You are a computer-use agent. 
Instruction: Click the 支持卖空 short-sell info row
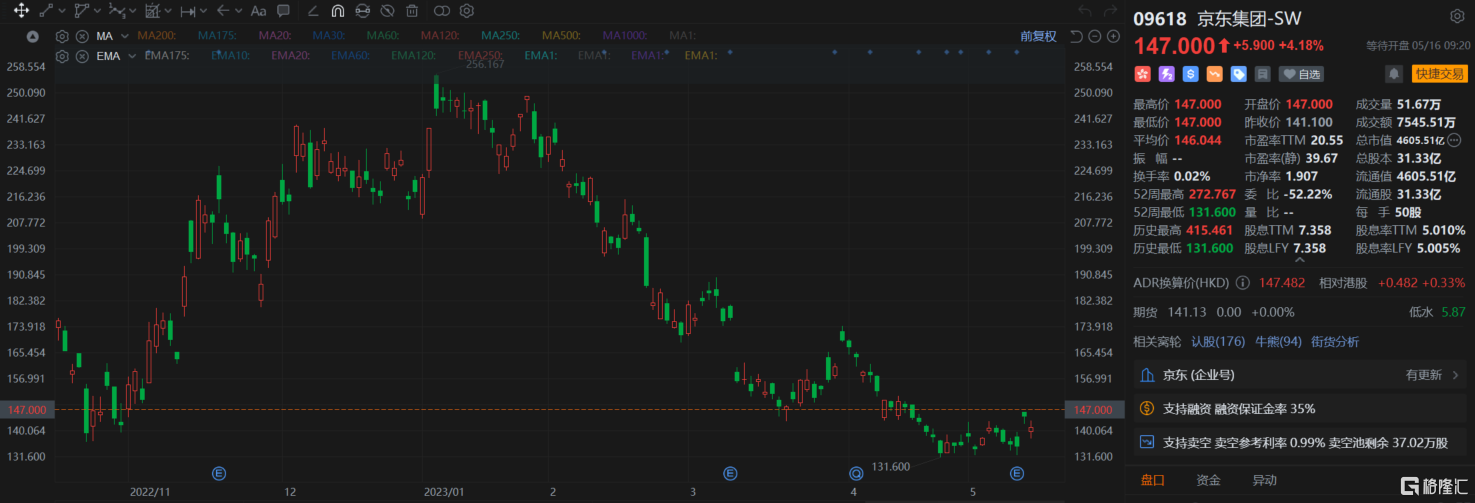(1299, 441)
